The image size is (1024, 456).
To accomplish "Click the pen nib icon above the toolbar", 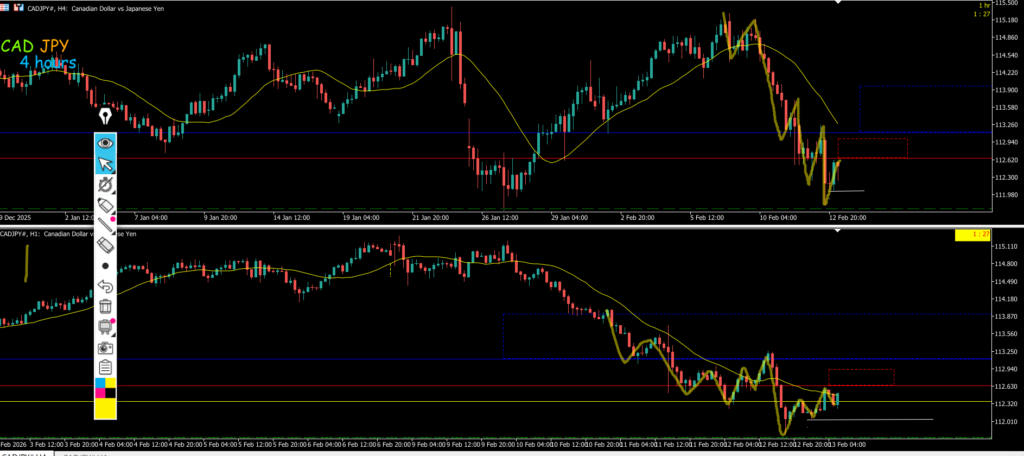I will pyautogui.click(x=104, y=116).
